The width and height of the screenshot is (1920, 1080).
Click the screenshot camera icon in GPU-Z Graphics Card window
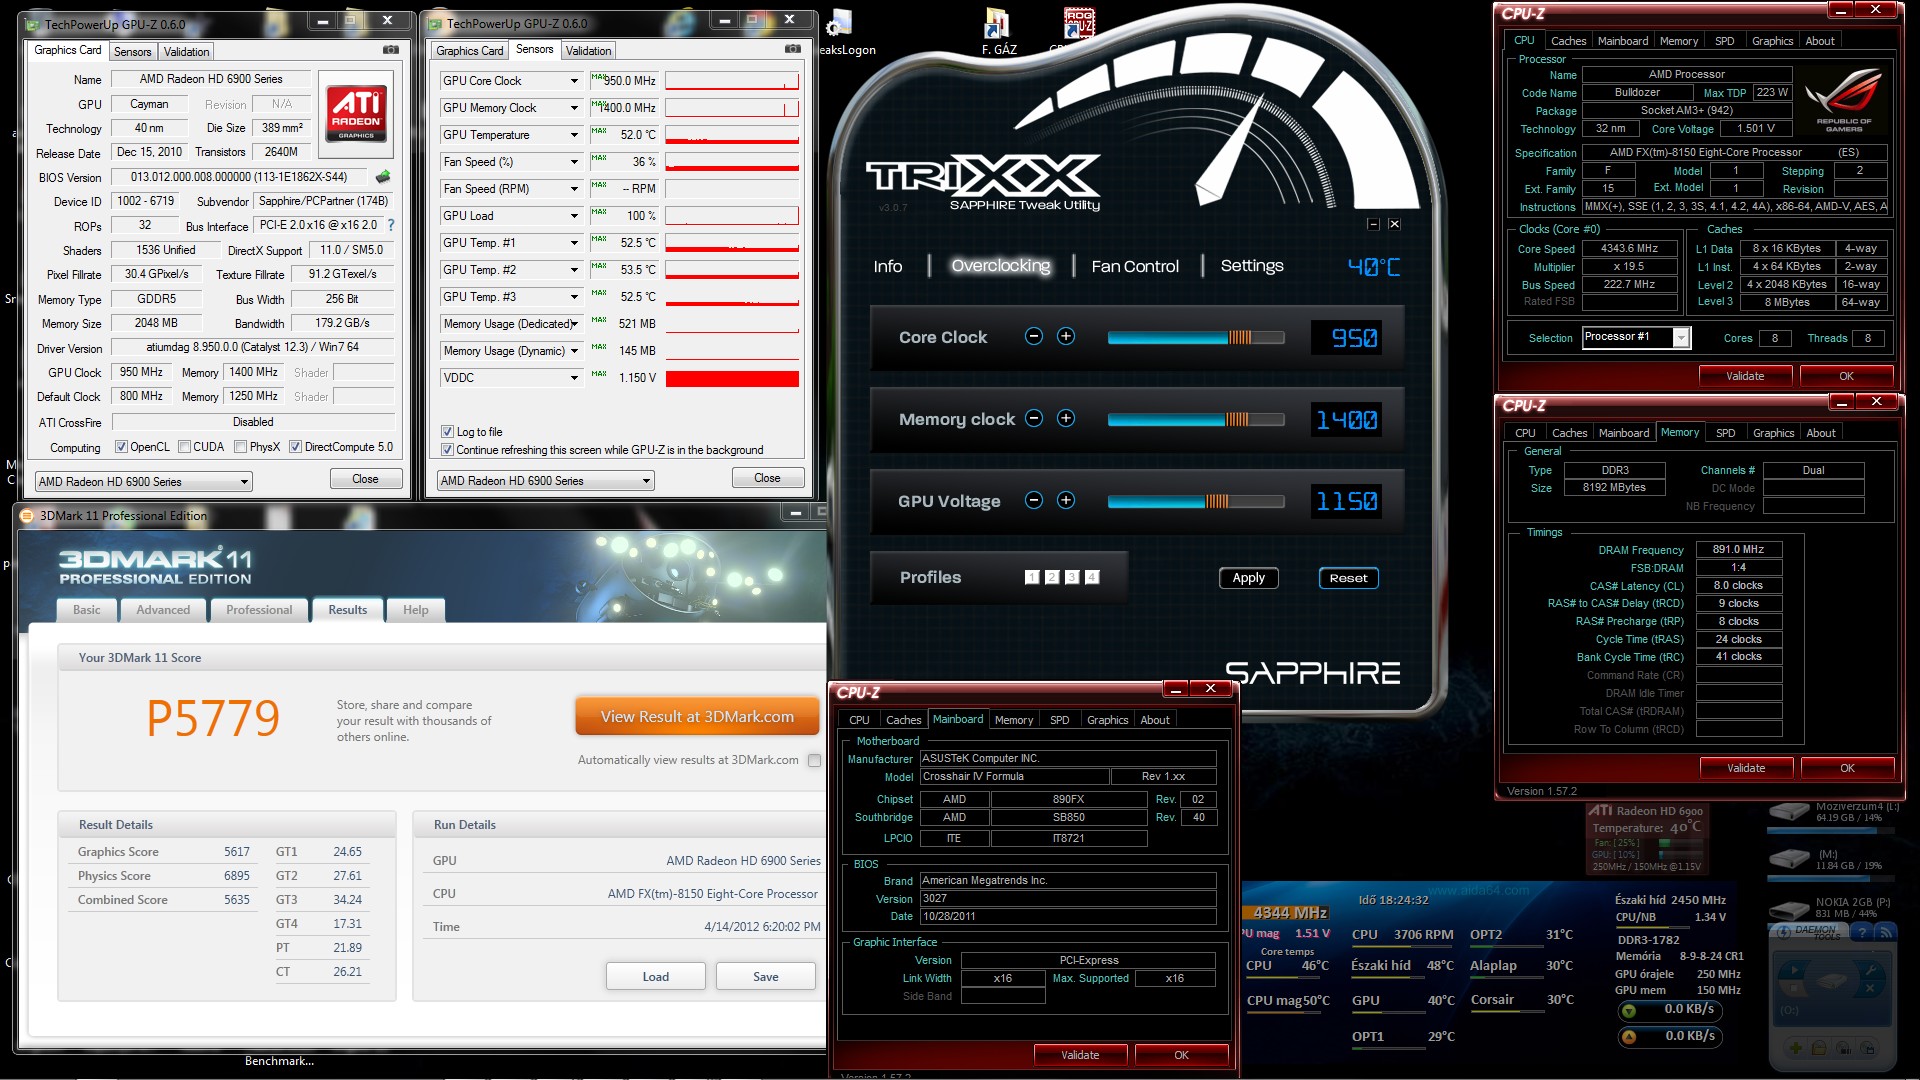391,50
